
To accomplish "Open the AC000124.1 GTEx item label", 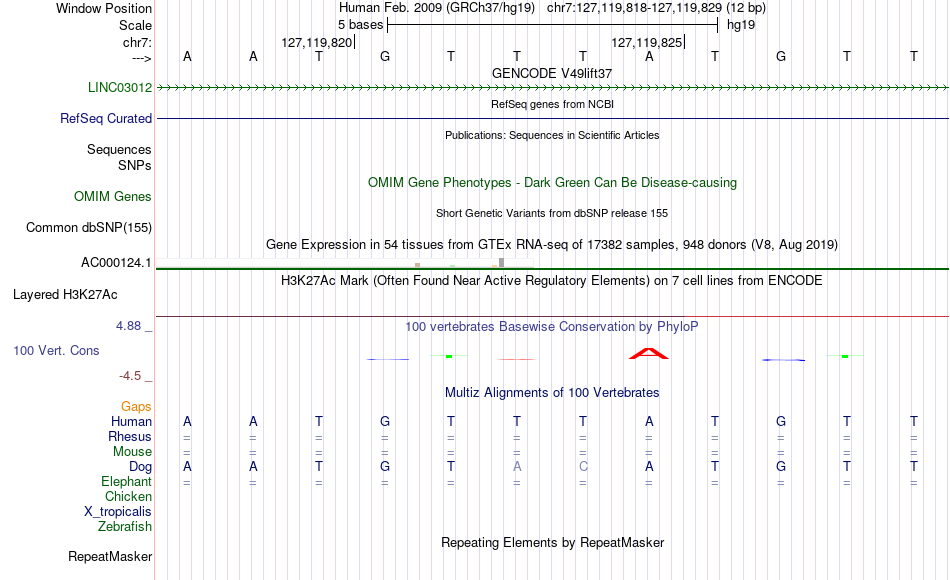I will pos(116,262).
